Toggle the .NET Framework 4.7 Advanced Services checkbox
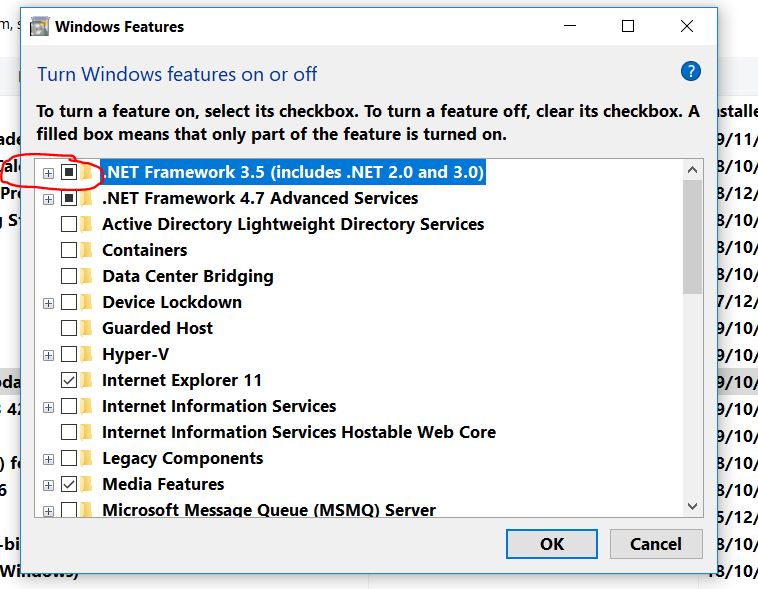 pyautogui.click(x=69, y=198)
